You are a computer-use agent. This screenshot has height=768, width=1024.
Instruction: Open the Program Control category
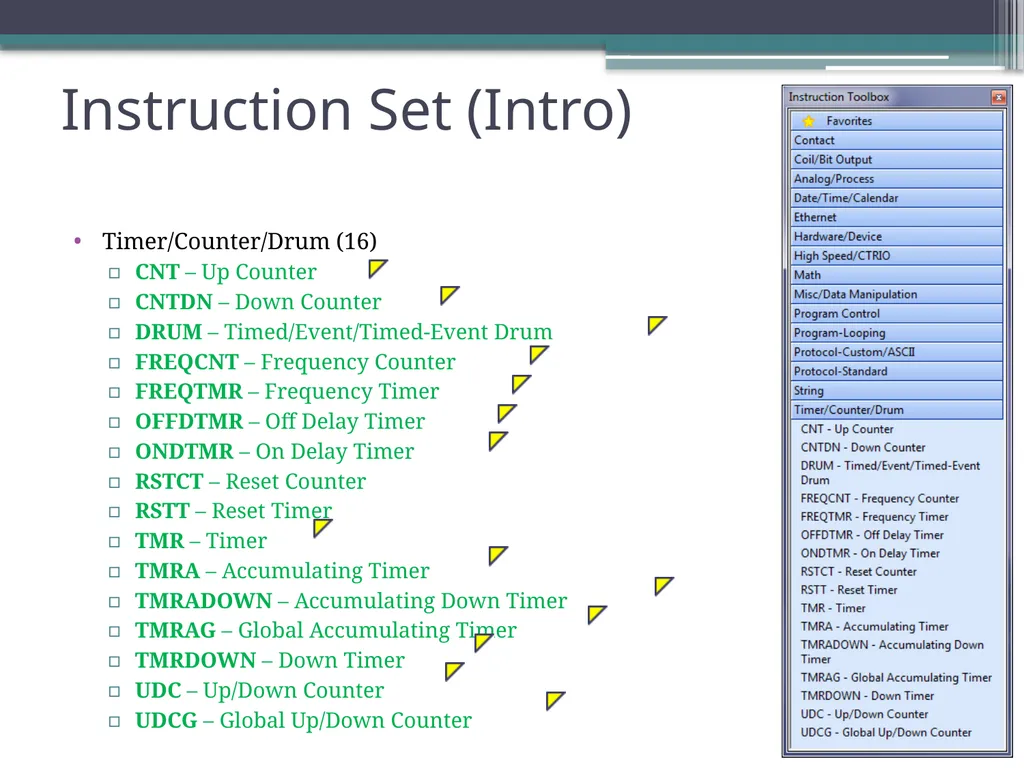tap(897, 313)
